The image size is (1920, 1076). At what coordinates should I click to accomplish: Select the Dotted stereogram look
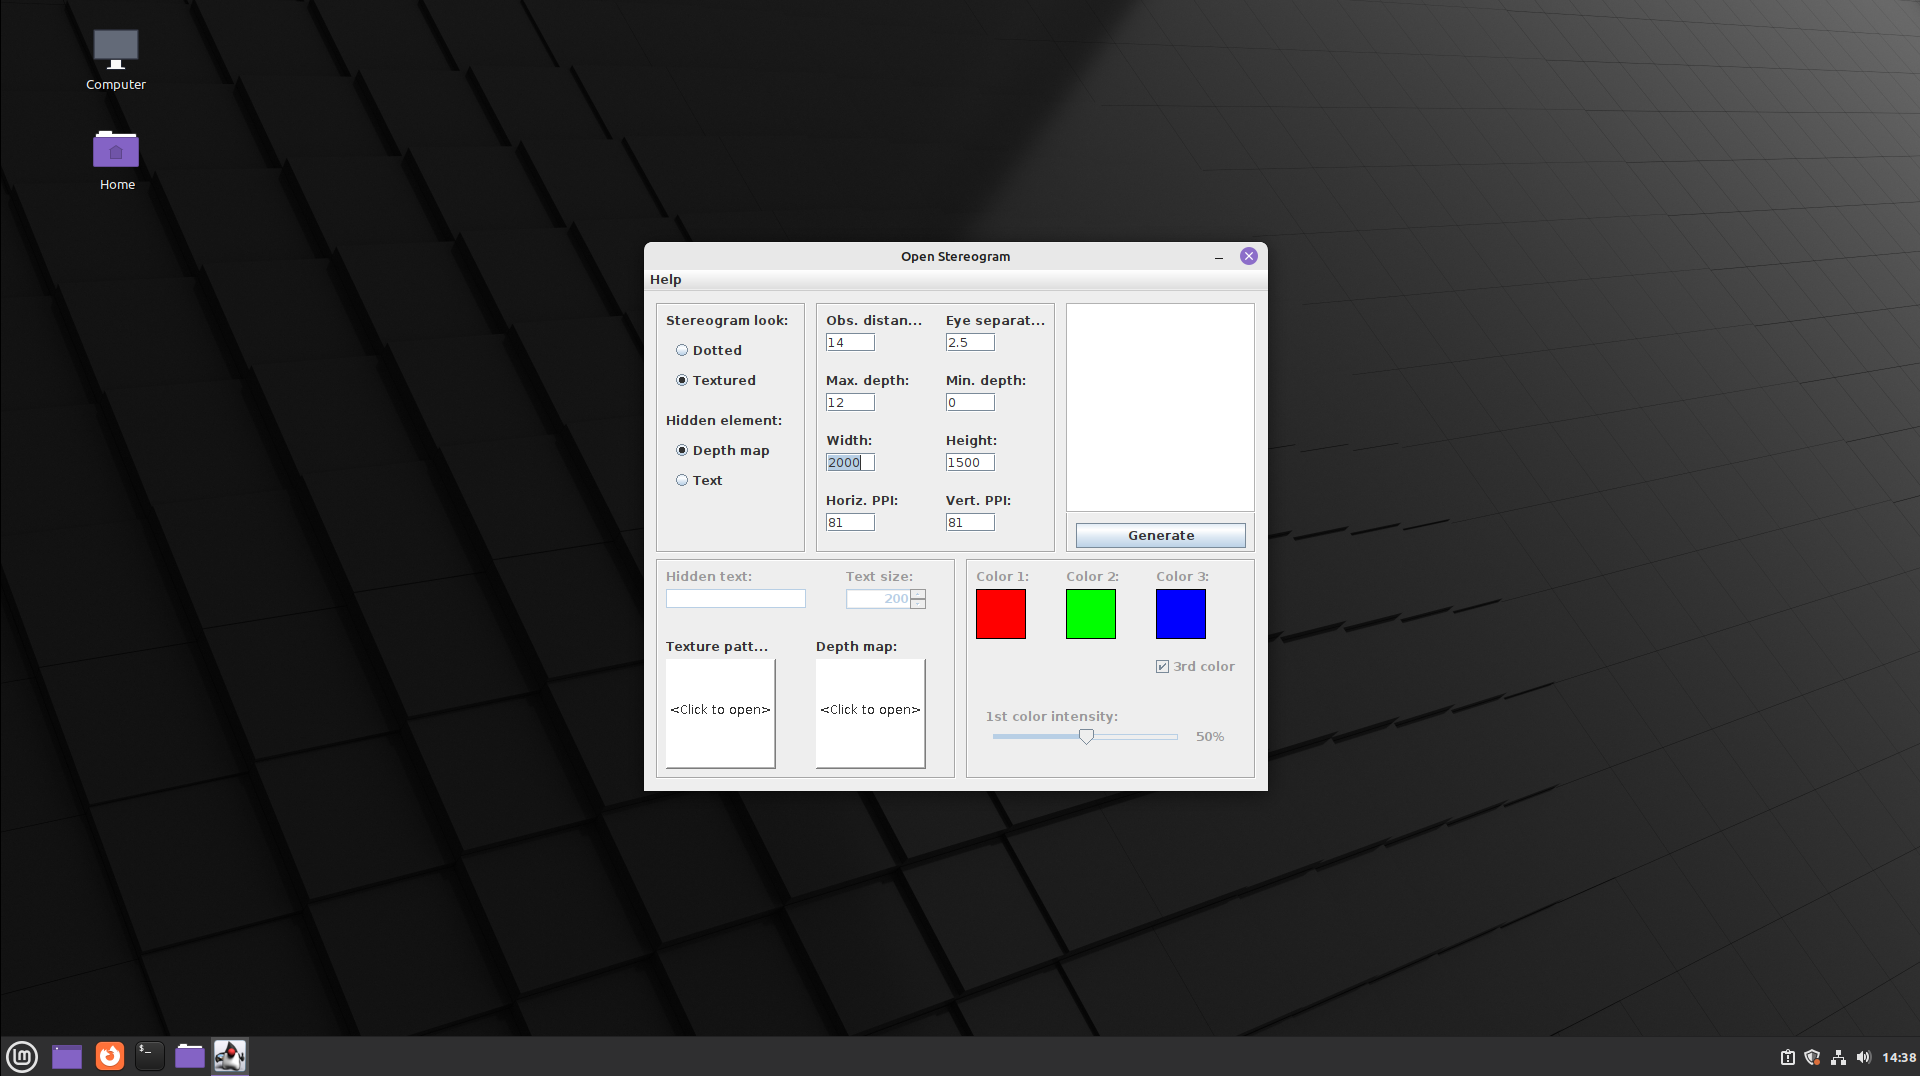[x=682, y=350]
